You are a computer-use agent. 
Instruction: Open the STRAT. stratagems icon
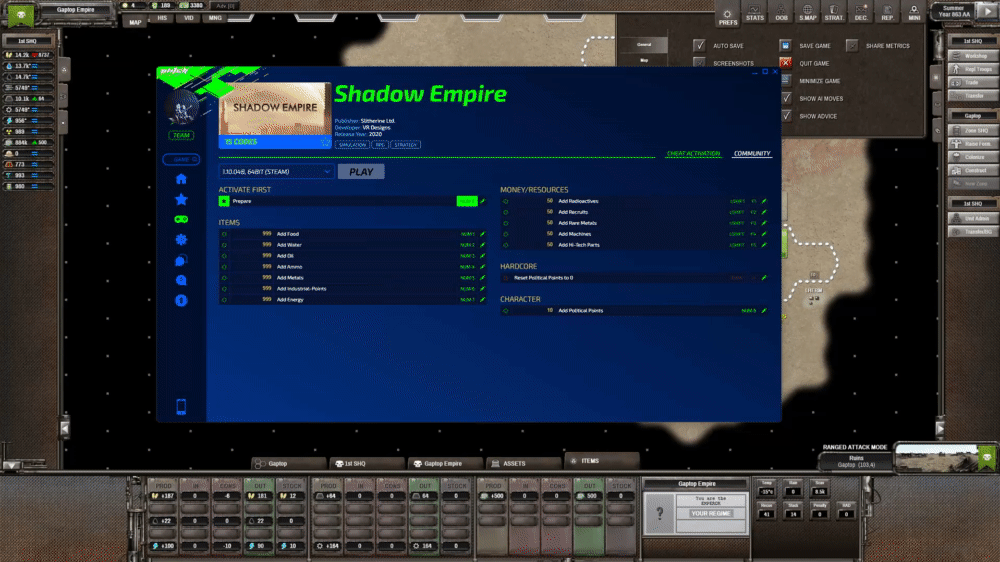point(834,13)
